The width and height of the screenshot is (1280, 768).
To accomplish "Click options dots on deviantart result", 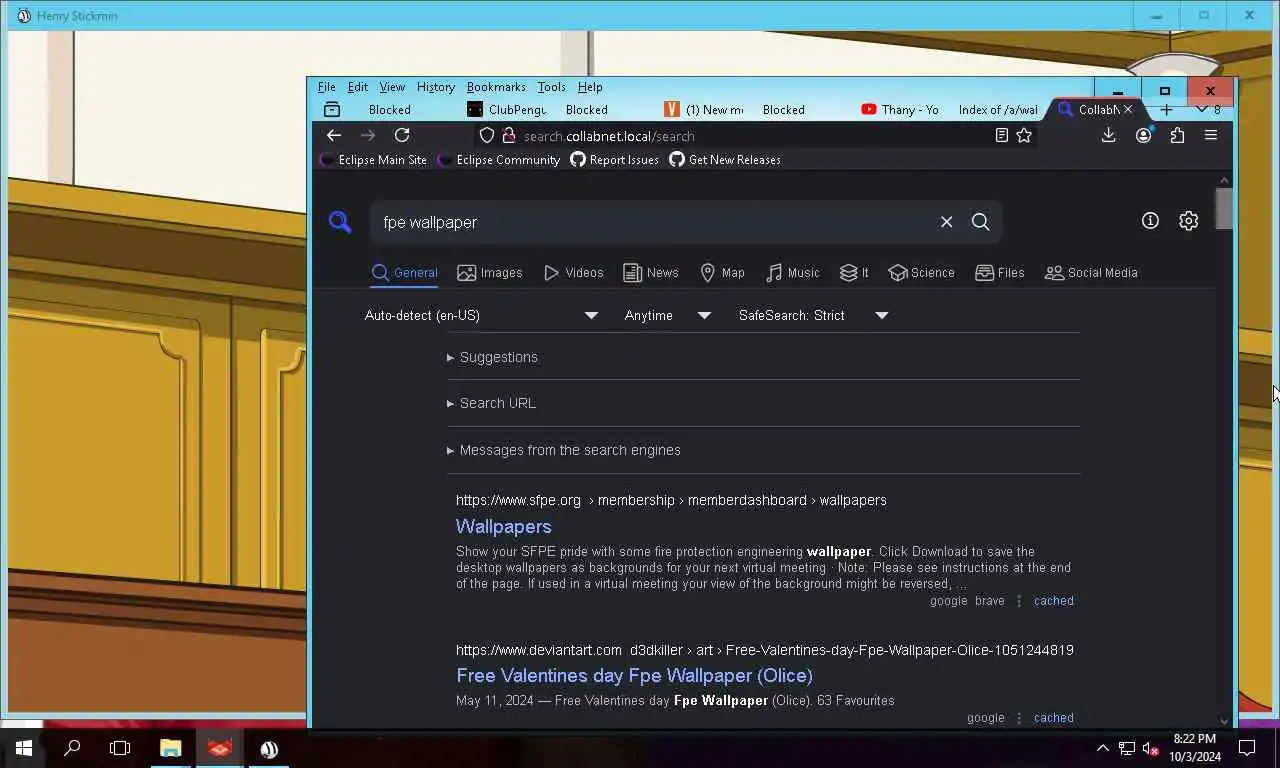I will coord(1019,718).
